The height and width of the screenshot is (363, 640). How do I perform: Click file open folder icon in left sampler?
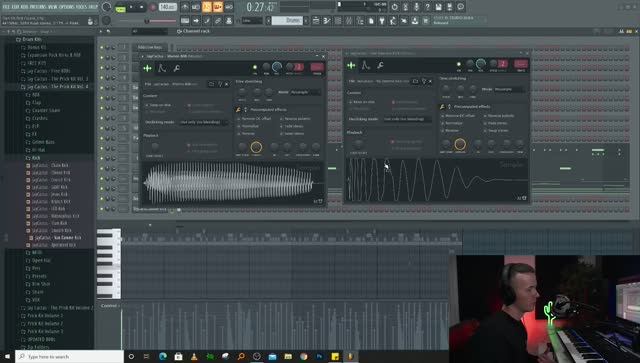tap(211, 84)
